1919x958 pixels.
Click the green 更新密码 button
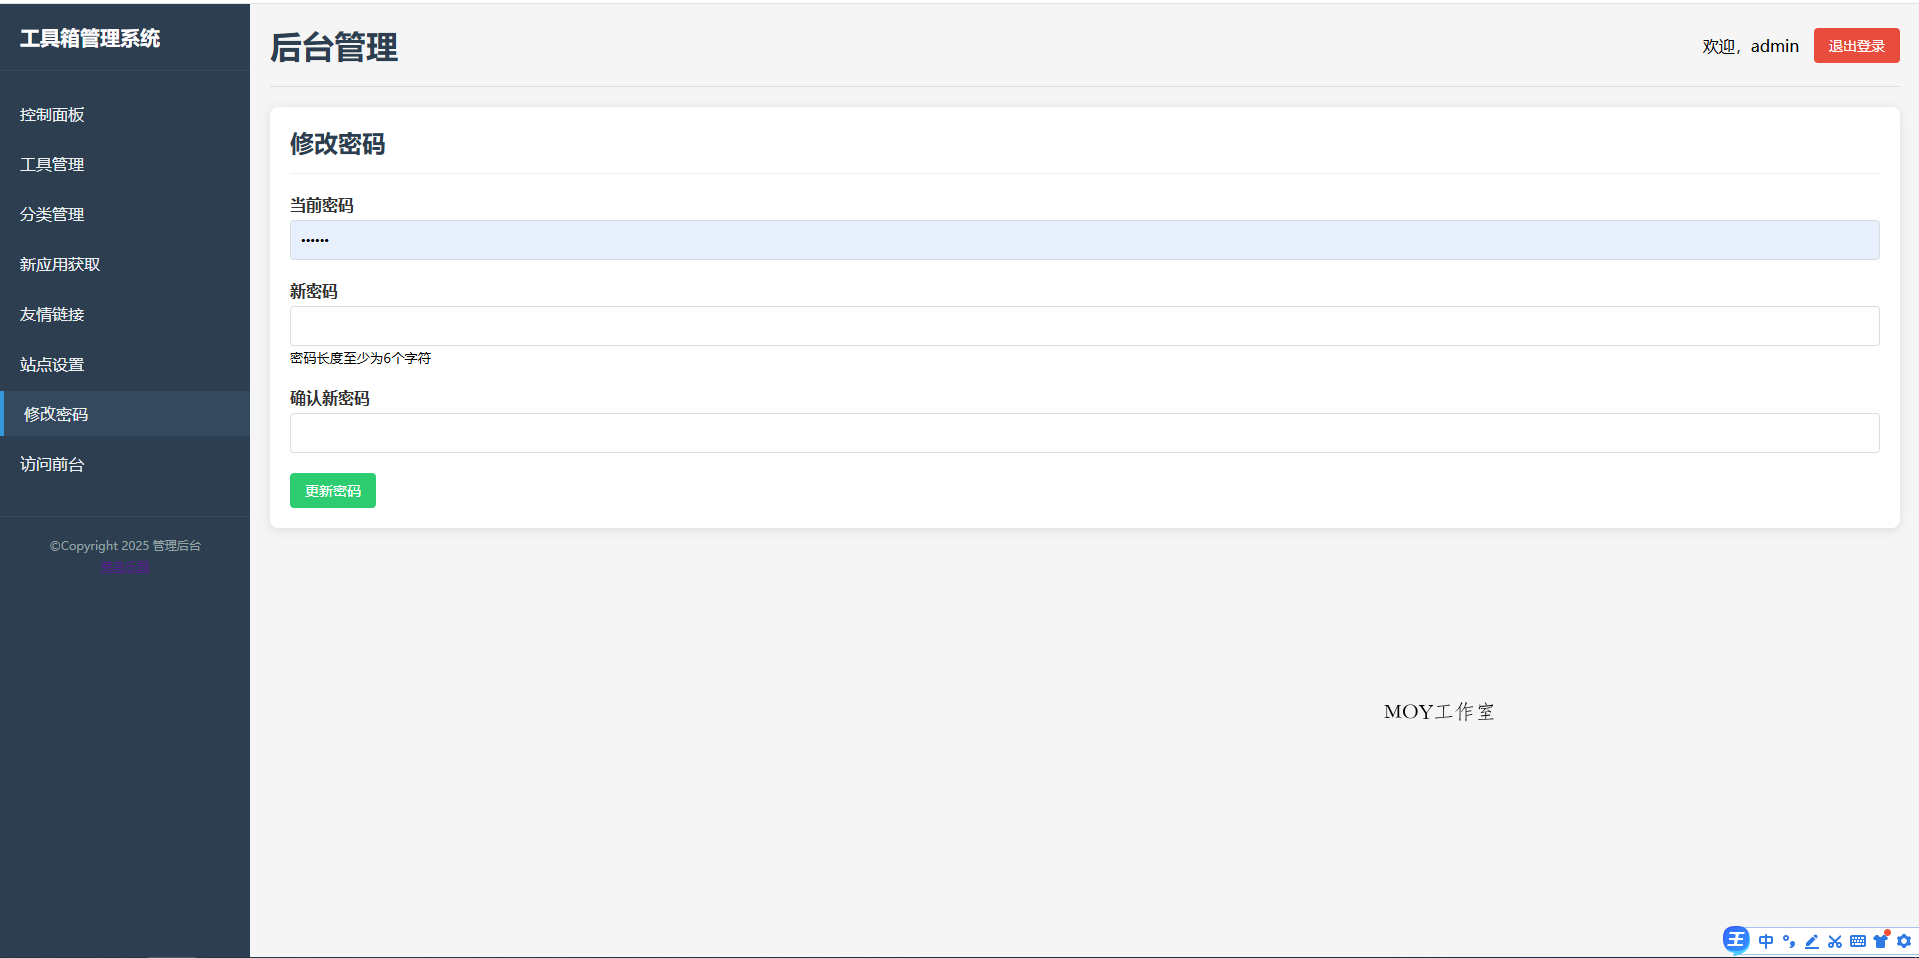[x=333, y=491]
